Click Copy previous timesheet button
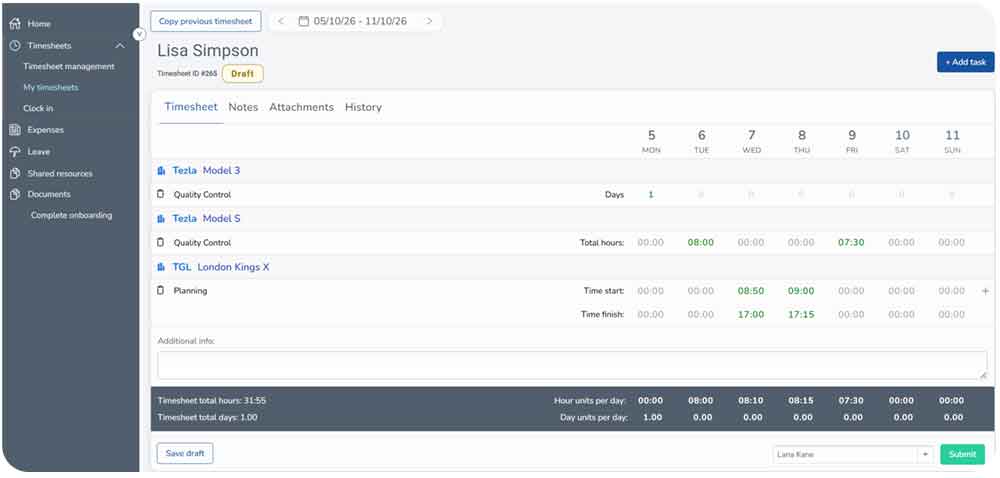The width and height of the screenshot is (1000, 478). tap(206, 21)
